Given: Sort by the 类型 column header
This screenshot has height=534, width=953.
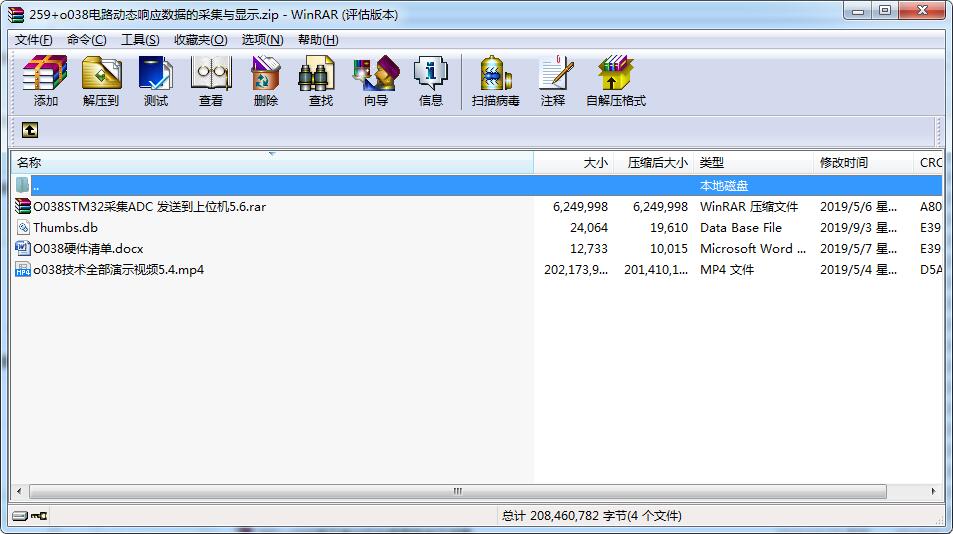Looking at the screenshot, I should coord(753,162).
